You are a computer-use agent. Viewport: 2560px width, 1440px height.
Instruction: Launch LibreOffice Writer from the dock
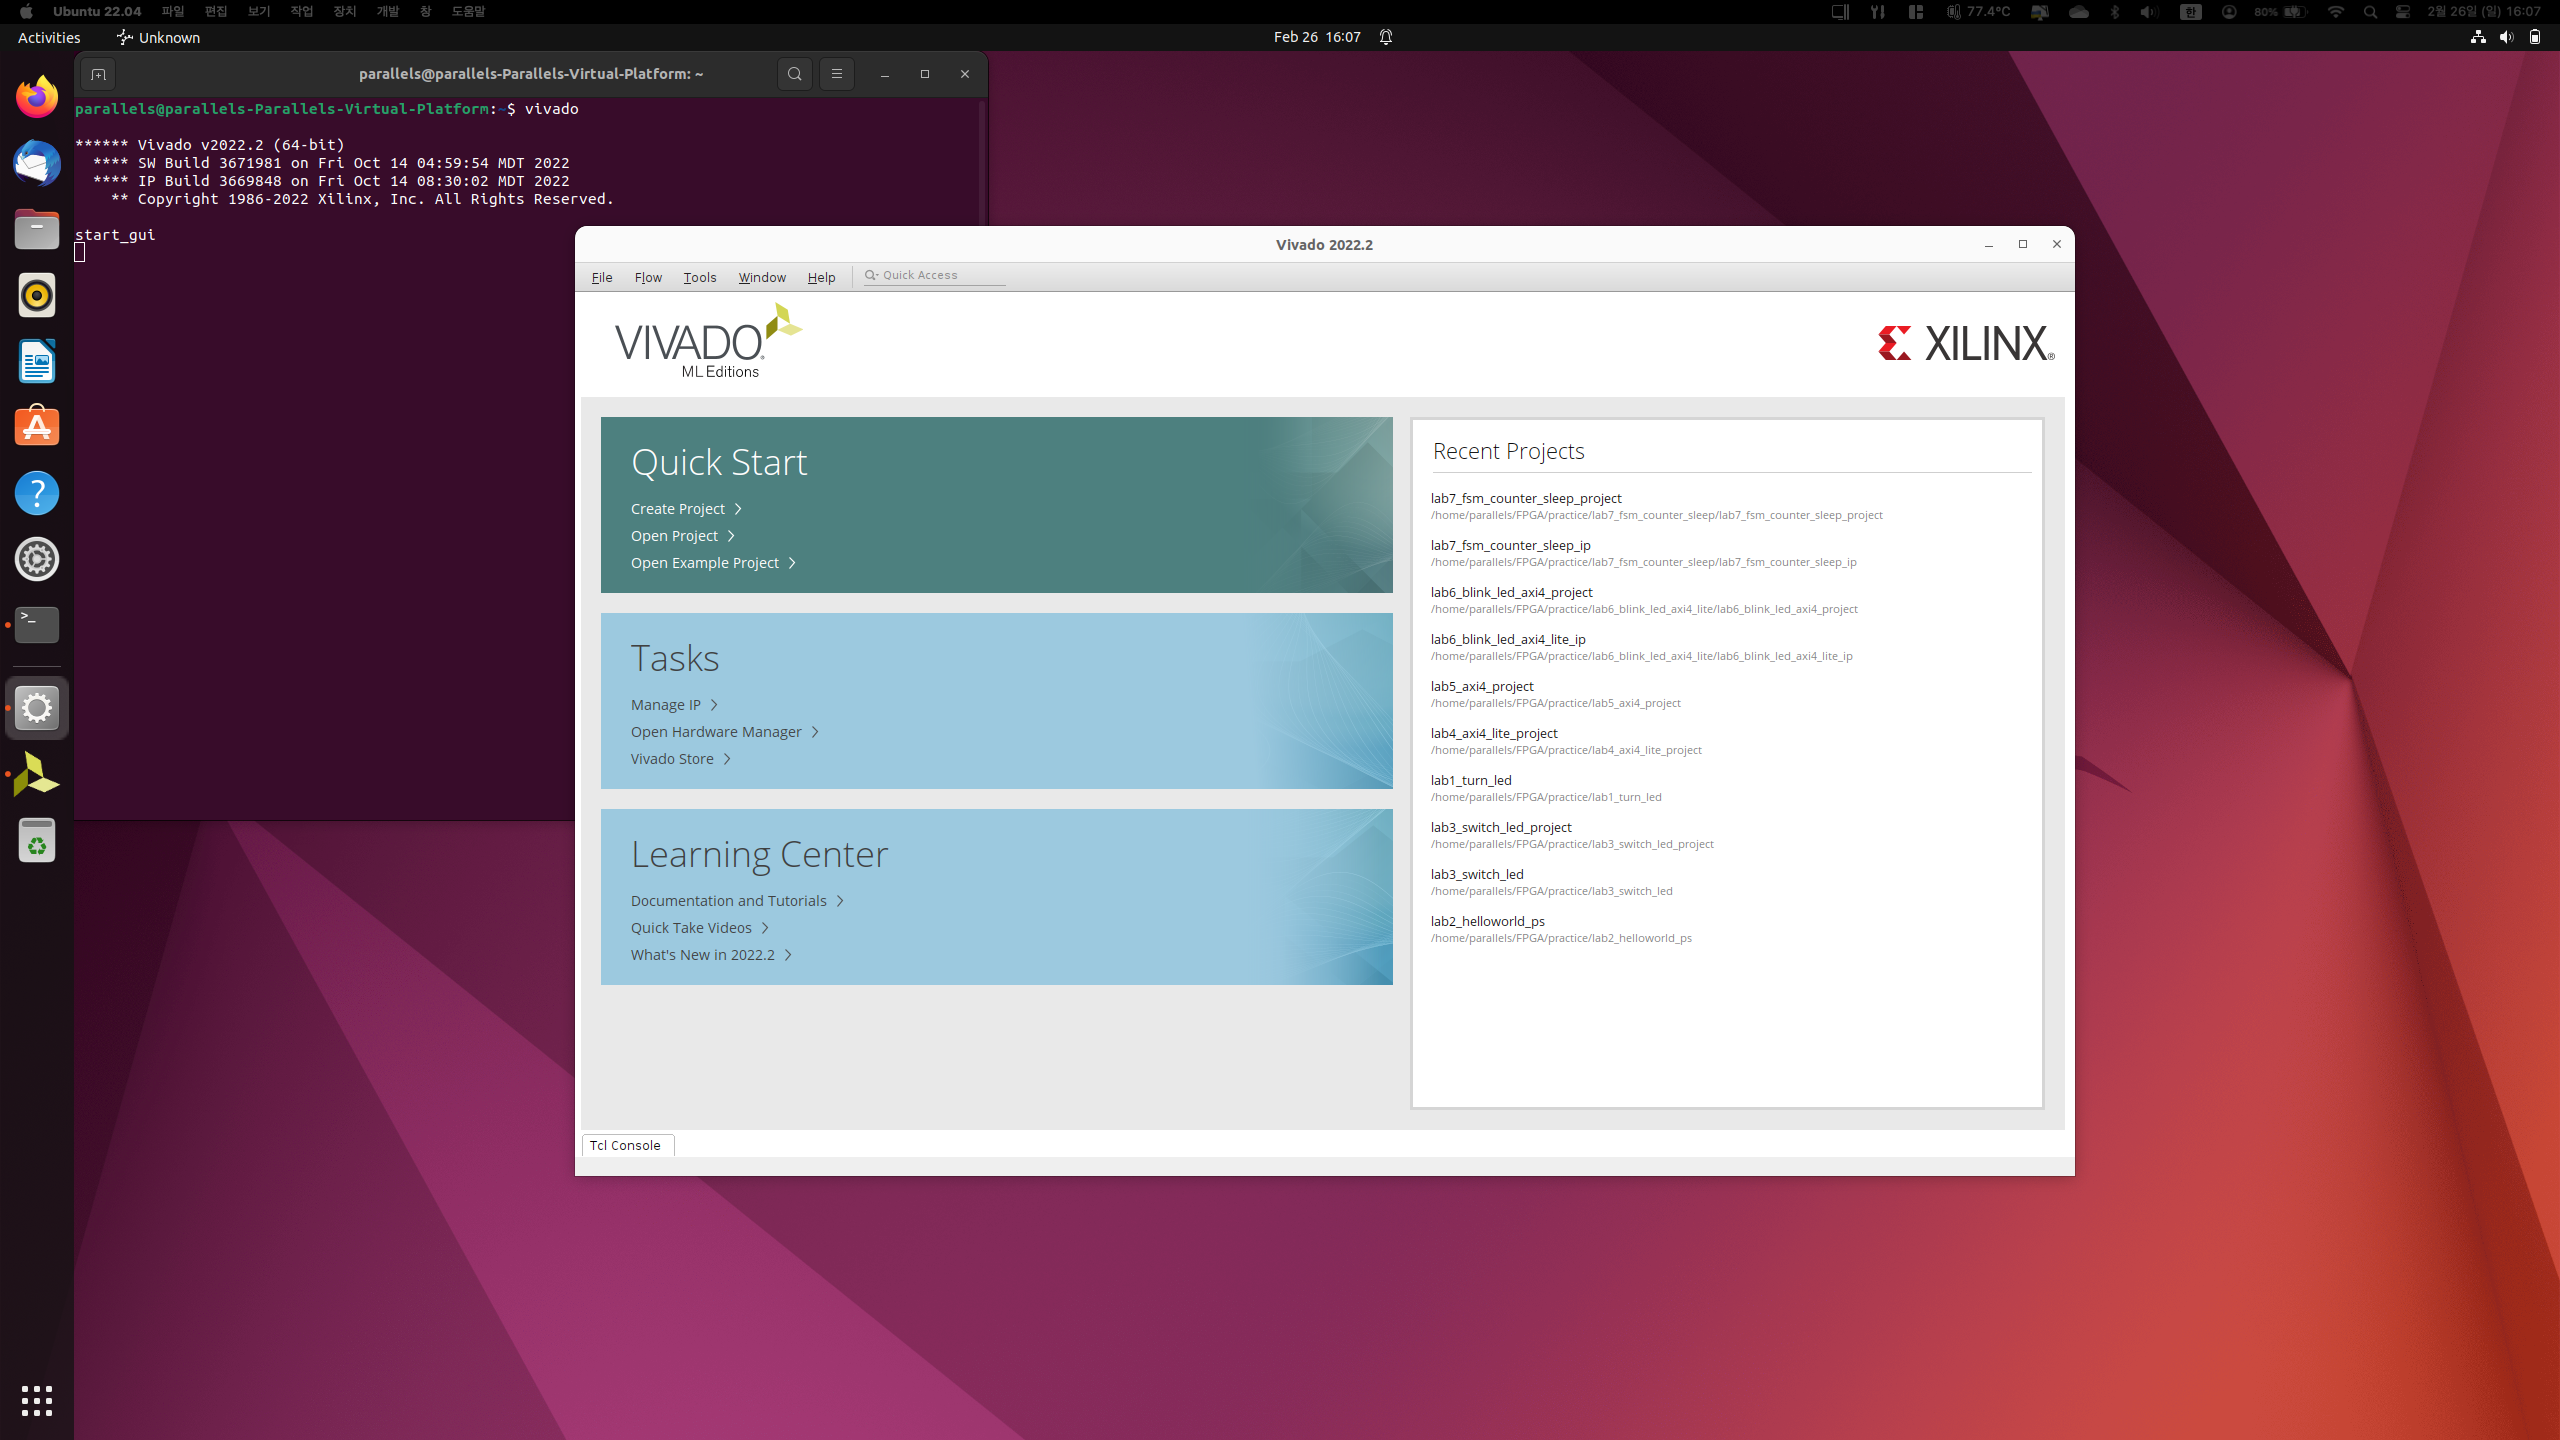(x=37, y=361)
